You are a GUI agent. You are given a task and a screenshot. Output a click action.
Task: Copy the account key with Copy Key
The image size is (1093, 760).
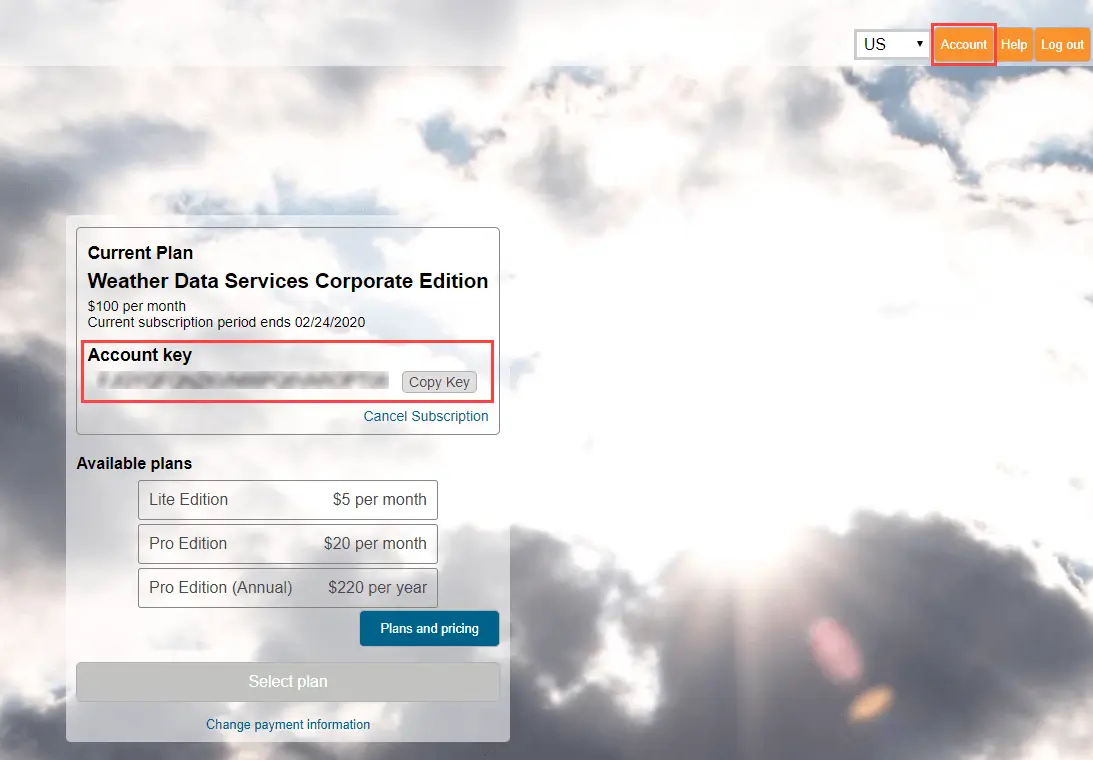tap(439, 382)
